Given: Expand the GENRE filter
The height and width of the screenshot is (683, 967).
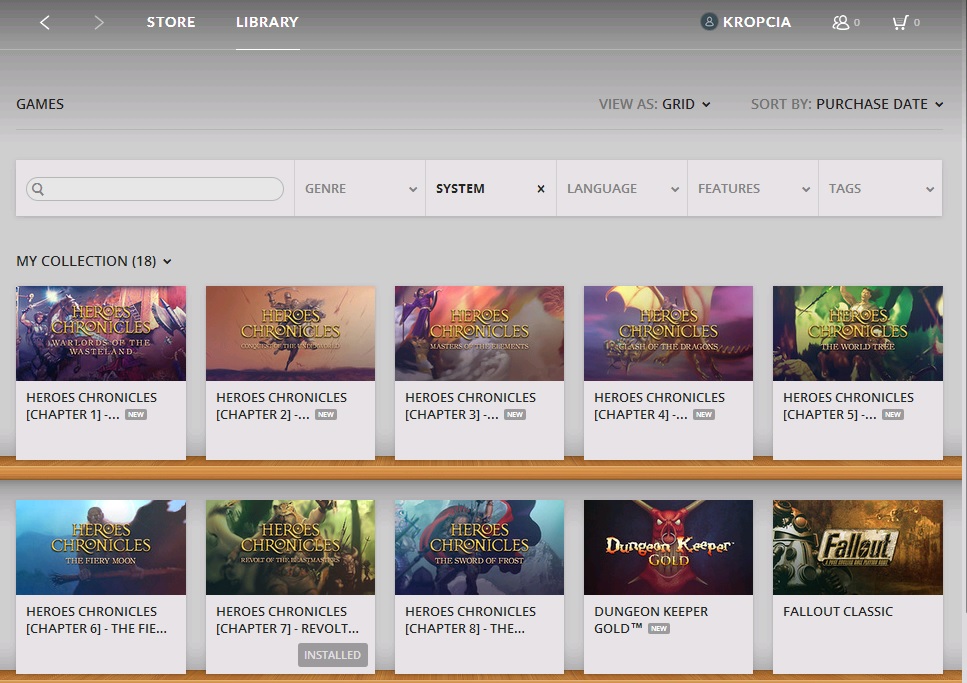Looking at the screenshot, I should tap(360, 189).
